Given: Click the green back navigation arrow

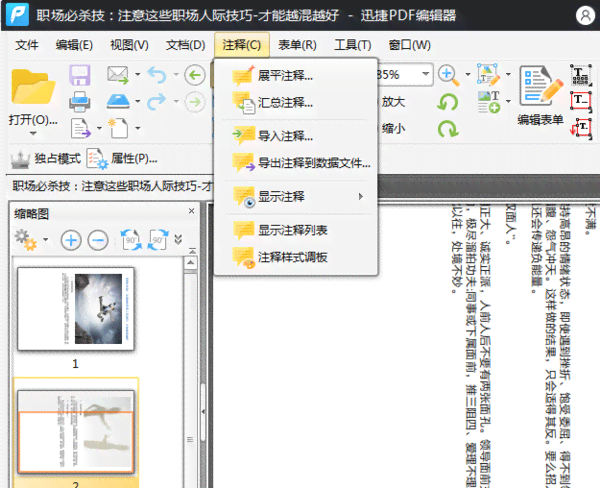Looking at the screenshot, I should [195, 75].
